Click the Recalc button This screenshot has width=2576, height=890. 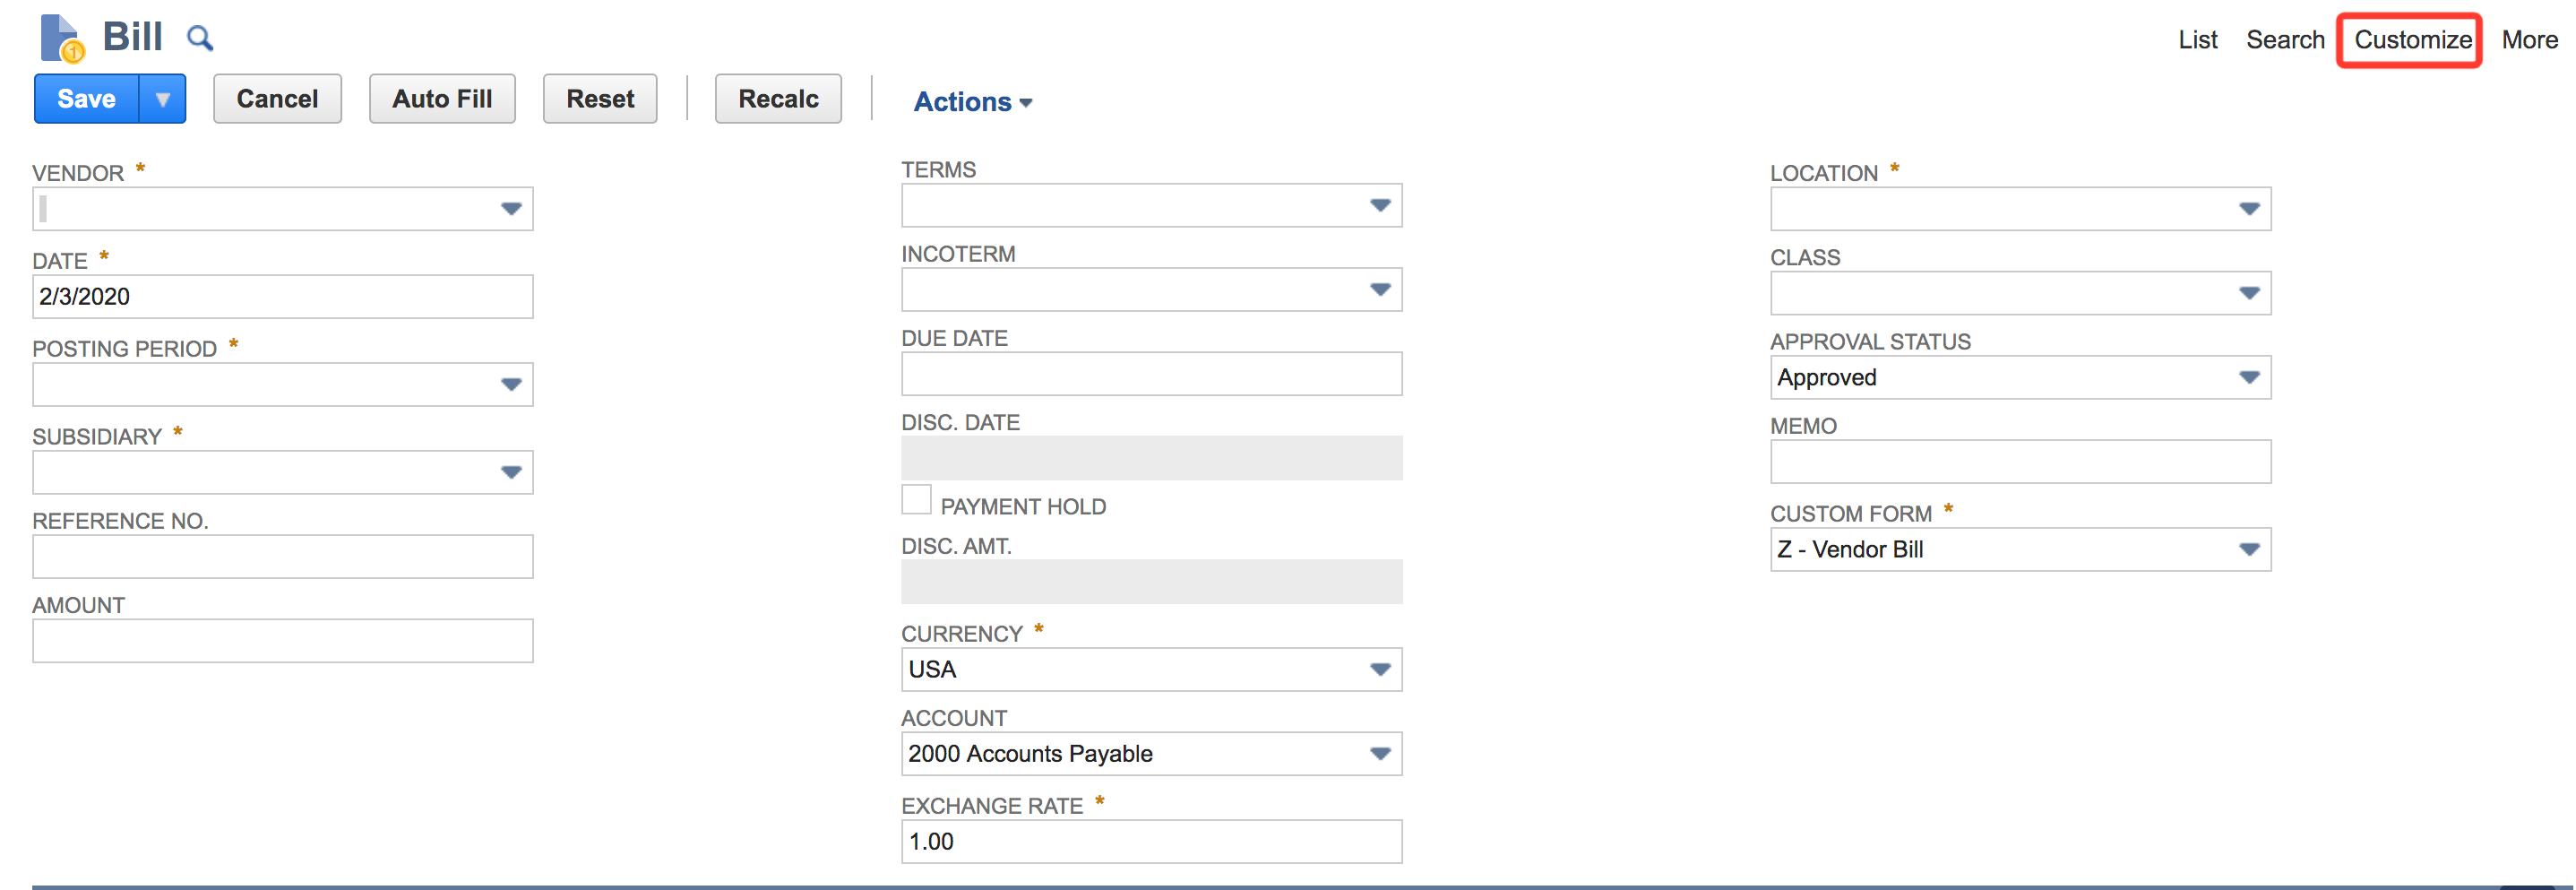tap(778, 98)
